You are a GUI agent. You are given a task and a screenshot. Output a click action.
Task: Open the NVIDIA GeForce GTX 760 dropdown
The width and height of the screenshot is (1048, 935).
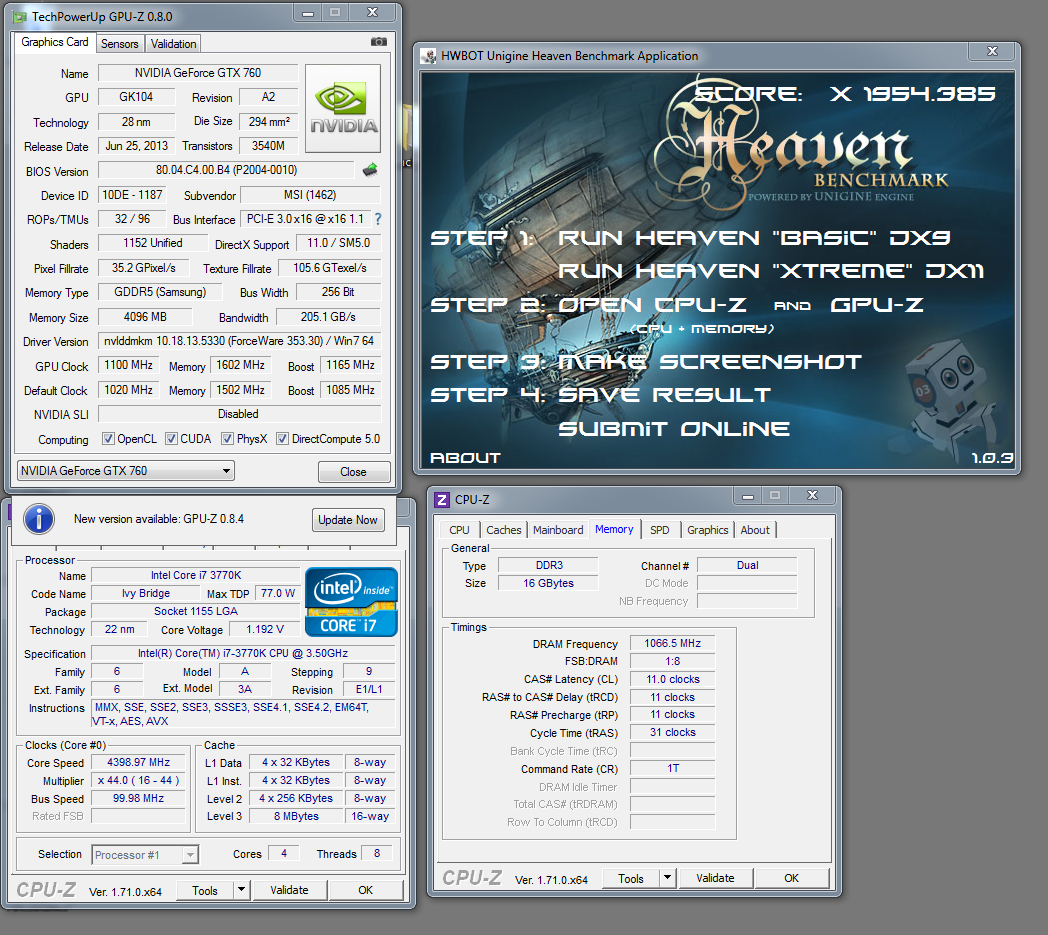[x=126, y=471]
